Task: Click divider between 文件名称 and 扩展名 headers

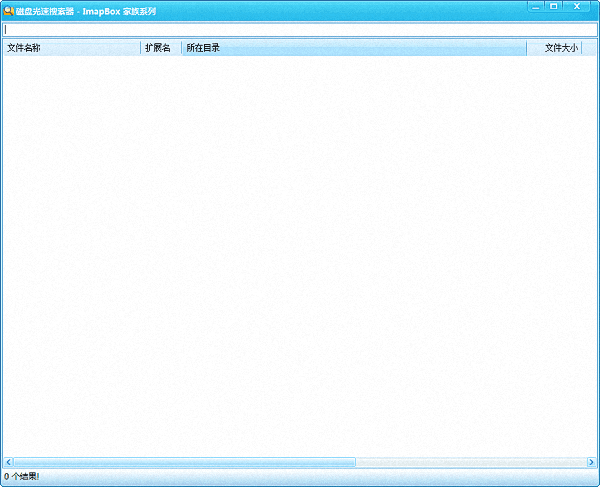Action: pos(141,47)
